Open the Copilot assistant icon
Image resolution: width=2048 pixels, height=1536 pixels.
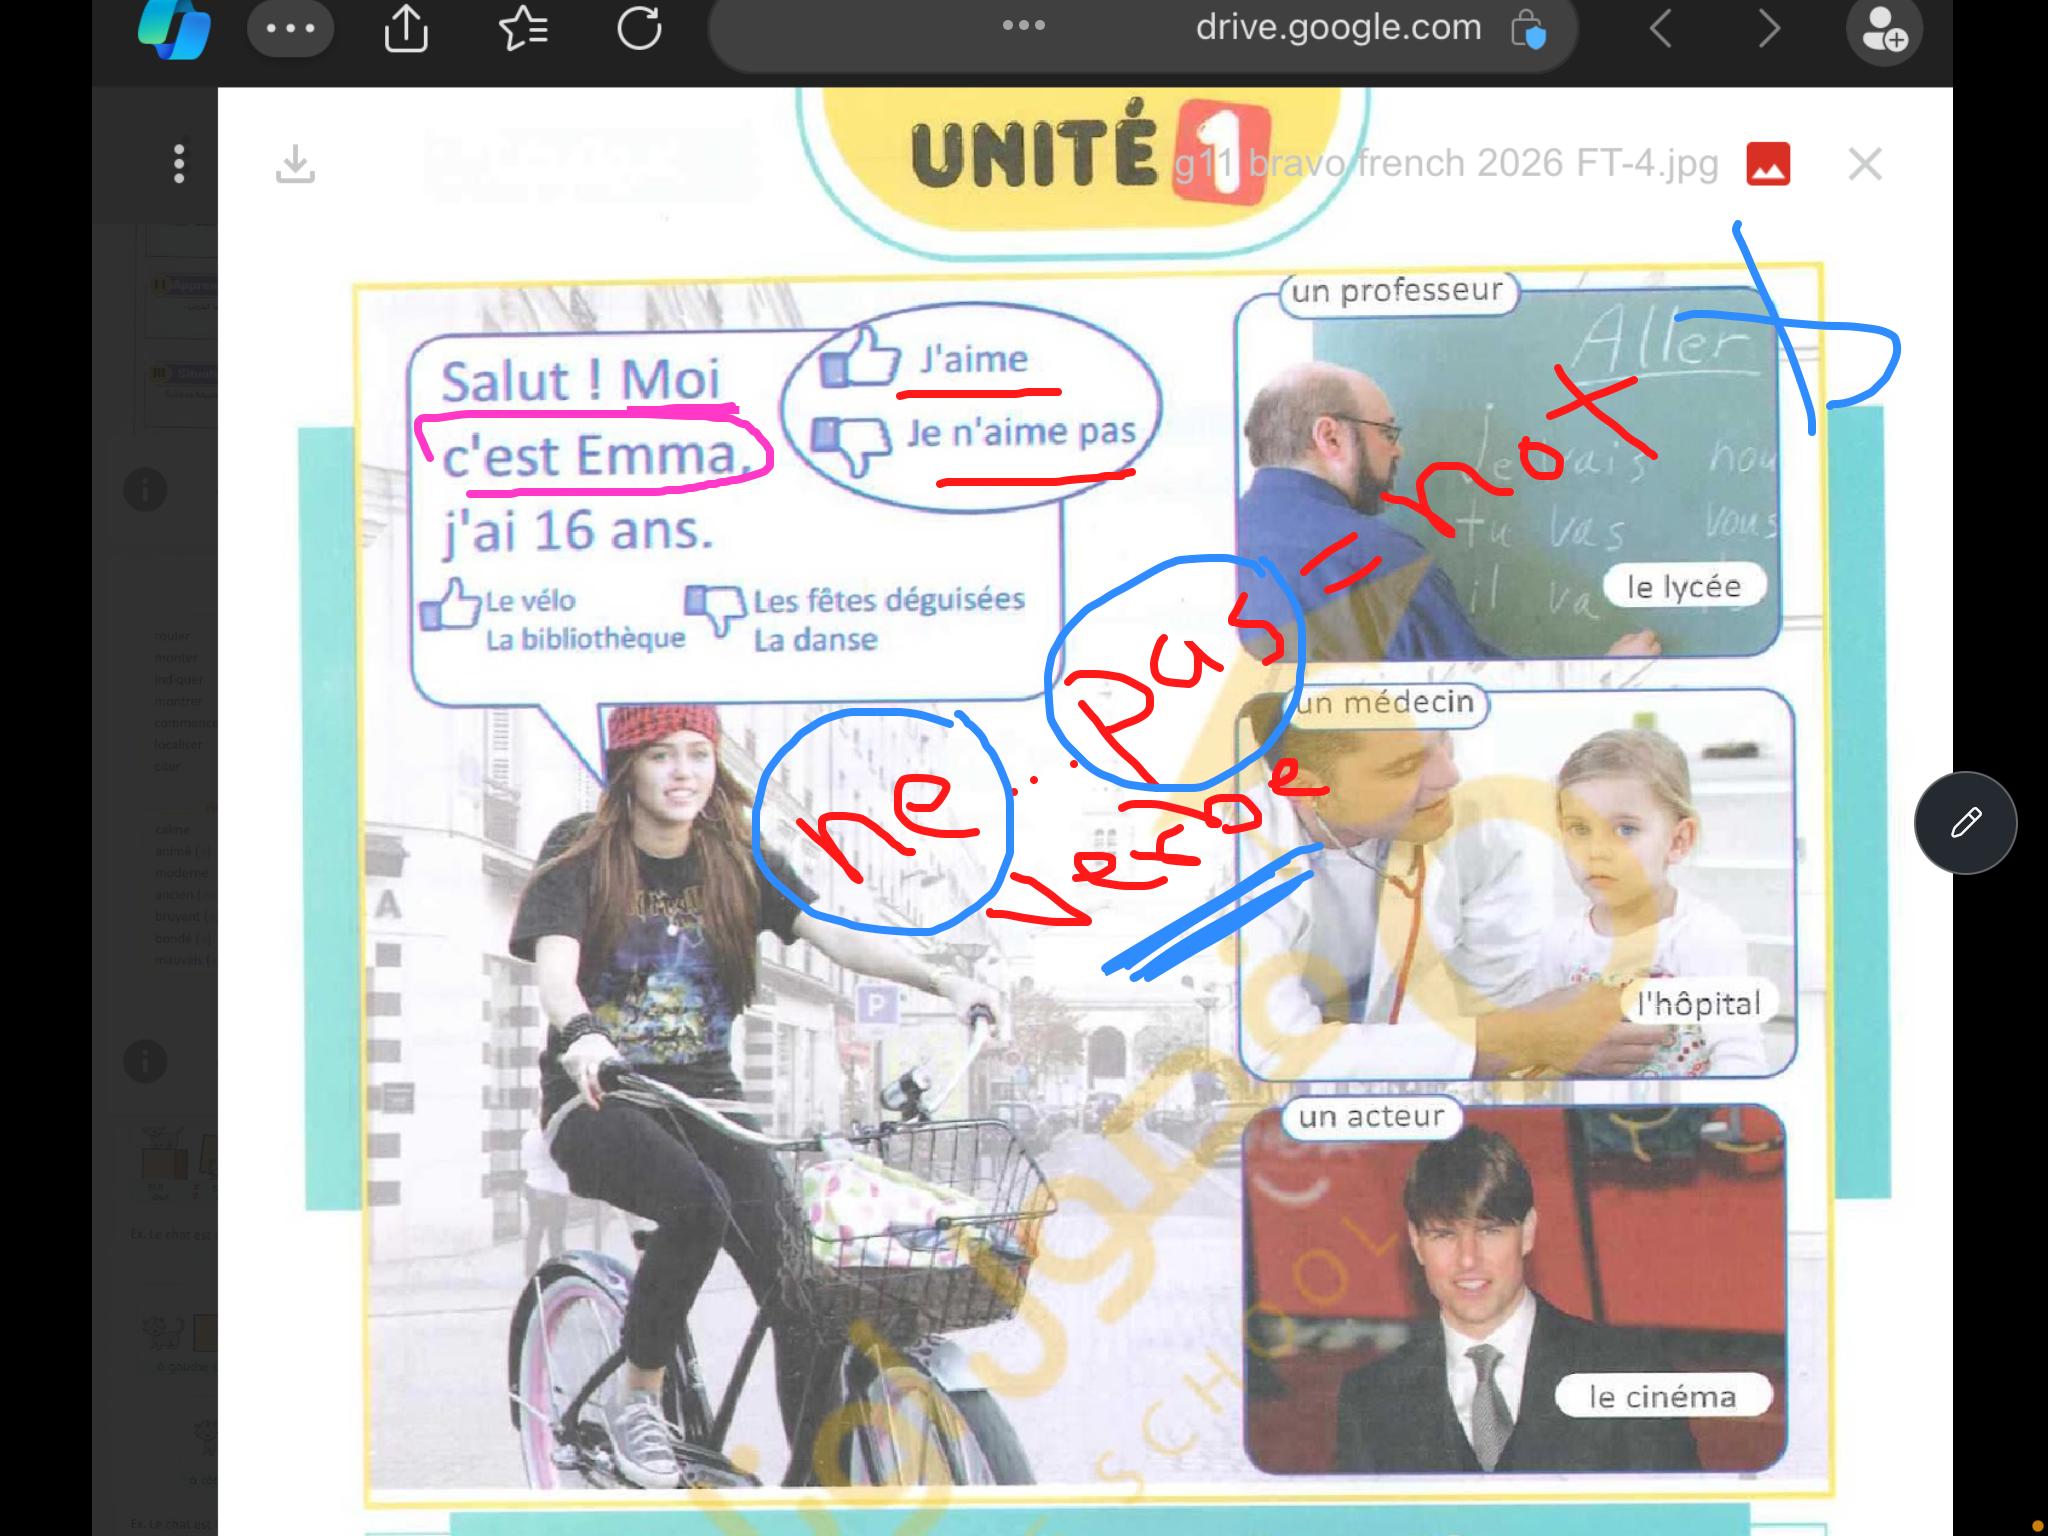tap(174, 29)
